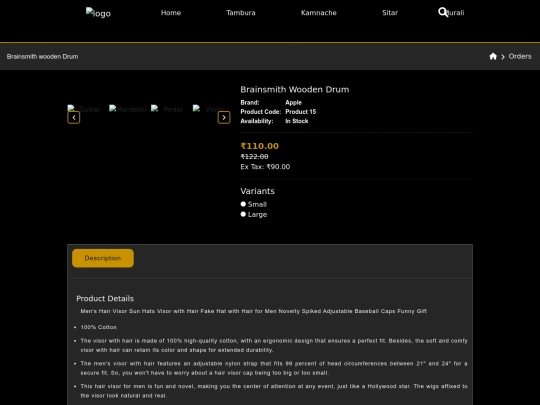Image resolution: width=540 pixels, height=405 pixels.
Task: Click the brand value Apple
Action: (293, 103)
